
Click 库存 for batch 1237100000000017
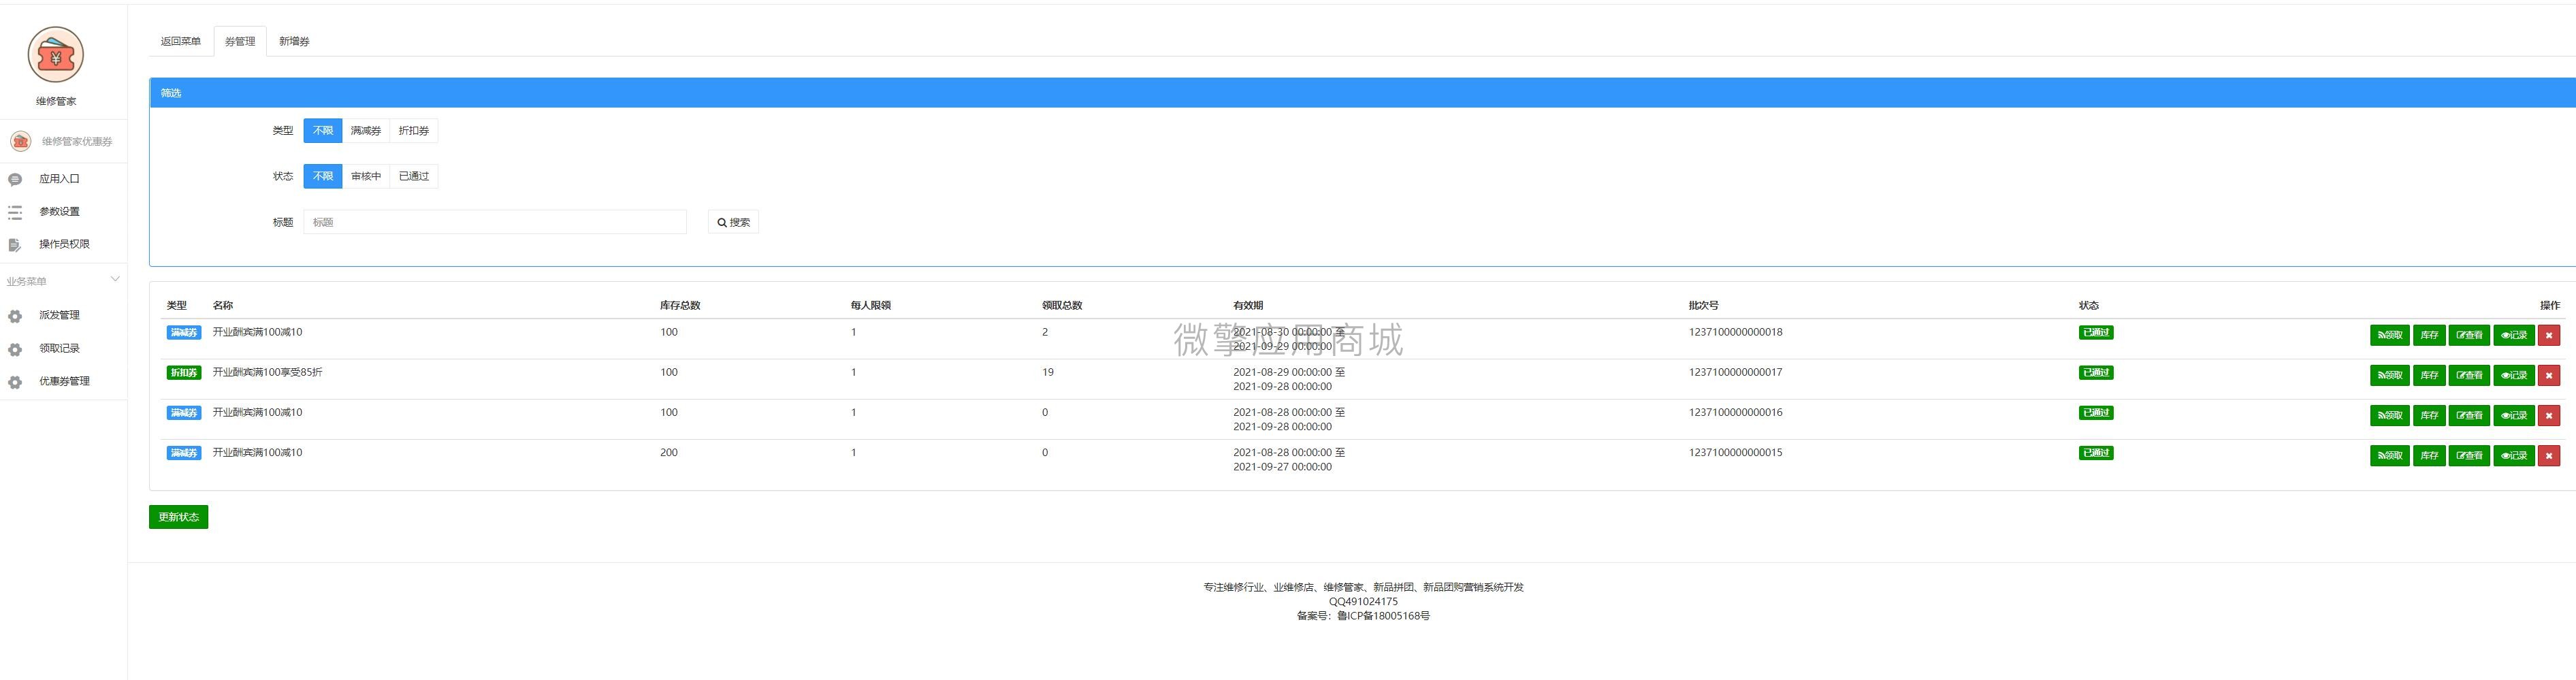click(x=2429, y=375)
